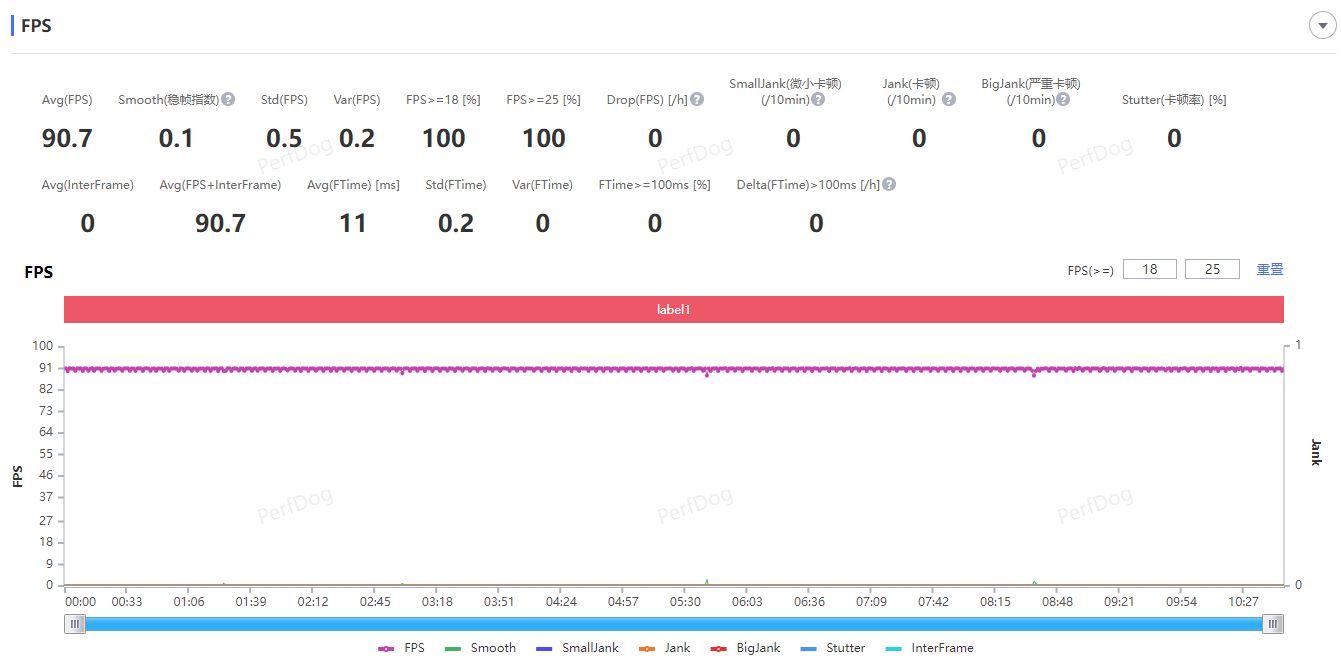
Task: Toggle InterFrame series in legend
Action: point(929,648)
